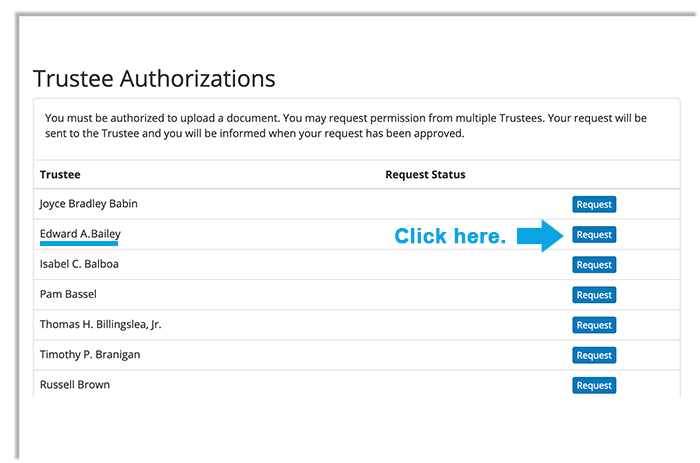Request permission from Russell Brown
The height and width of the screenshot is (463, 700).
click(594, 385)
